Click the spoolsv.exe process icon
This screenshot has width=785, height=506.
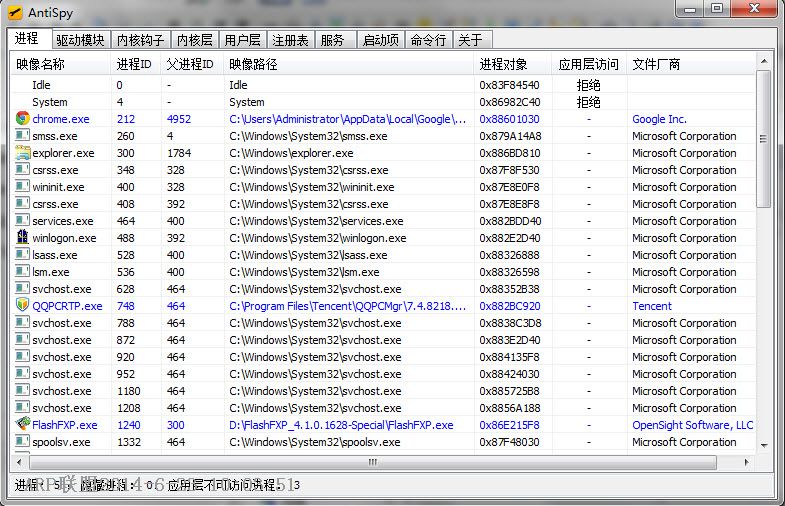22,442
